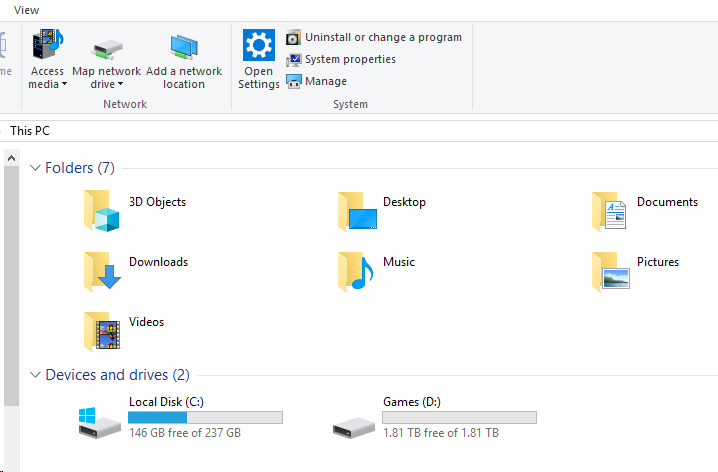Click the Desktop folder name
The height and width of the screenshot is (472, 718).
[x=404, y=202]
